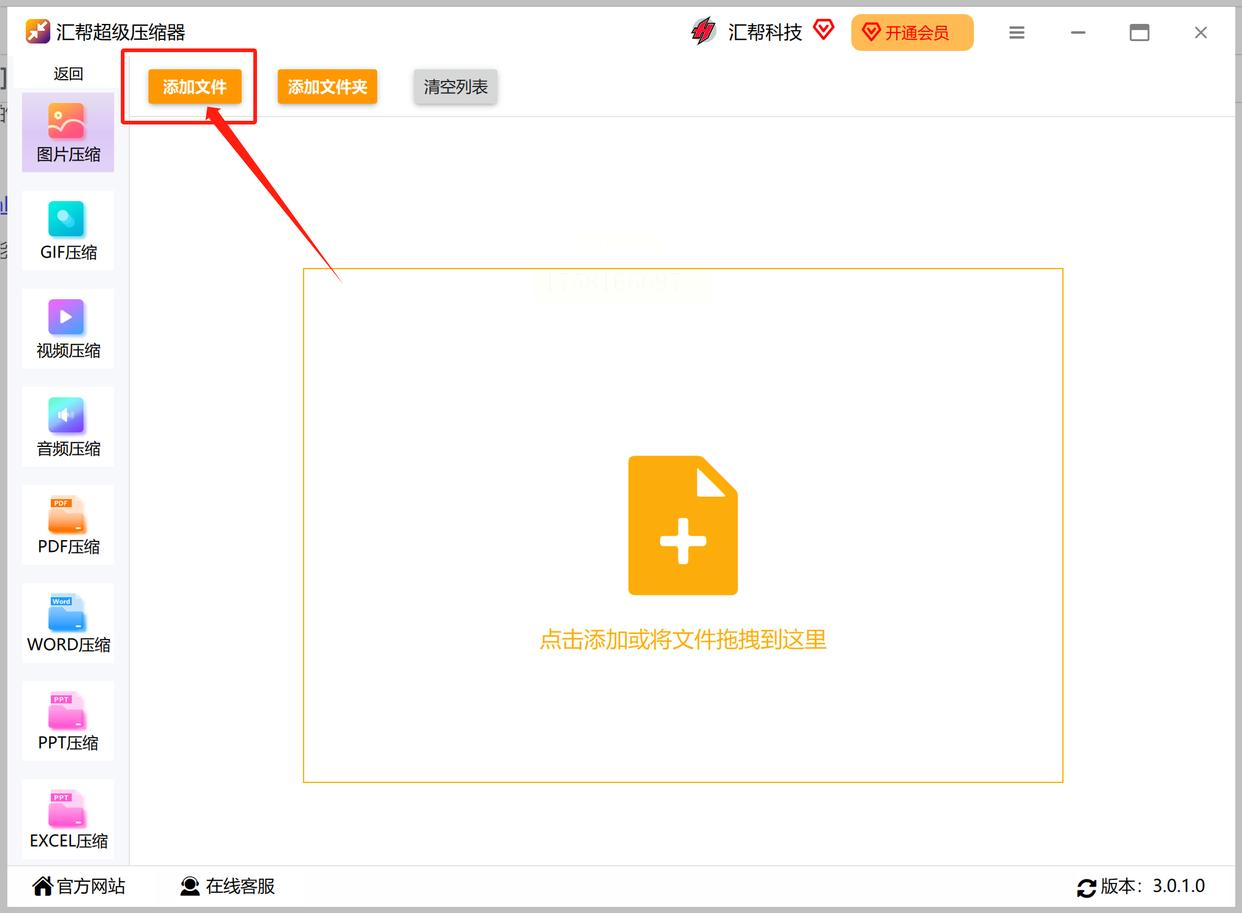
Task: Click the large orange add-file plus icon
Action: pyautogui.click(x=683, y=526)
